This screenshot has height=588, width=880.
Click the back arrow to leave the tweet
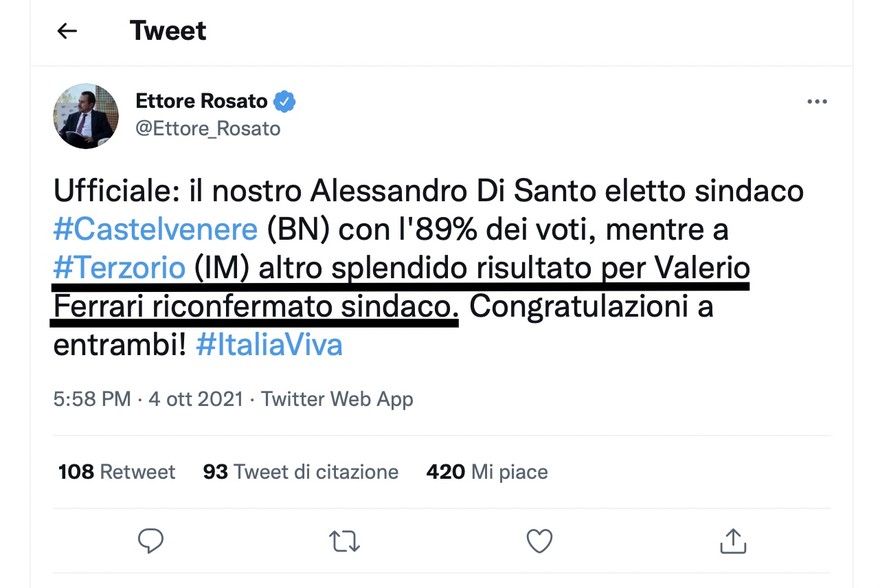click(x=66, y=31)
